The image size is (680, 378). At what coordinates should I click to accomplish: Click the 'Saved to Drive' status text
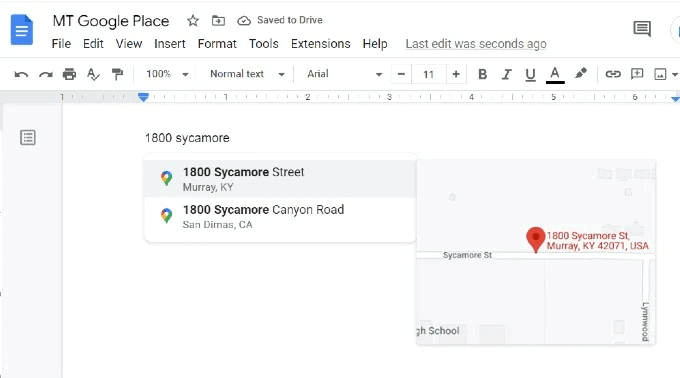coord(289,20)
